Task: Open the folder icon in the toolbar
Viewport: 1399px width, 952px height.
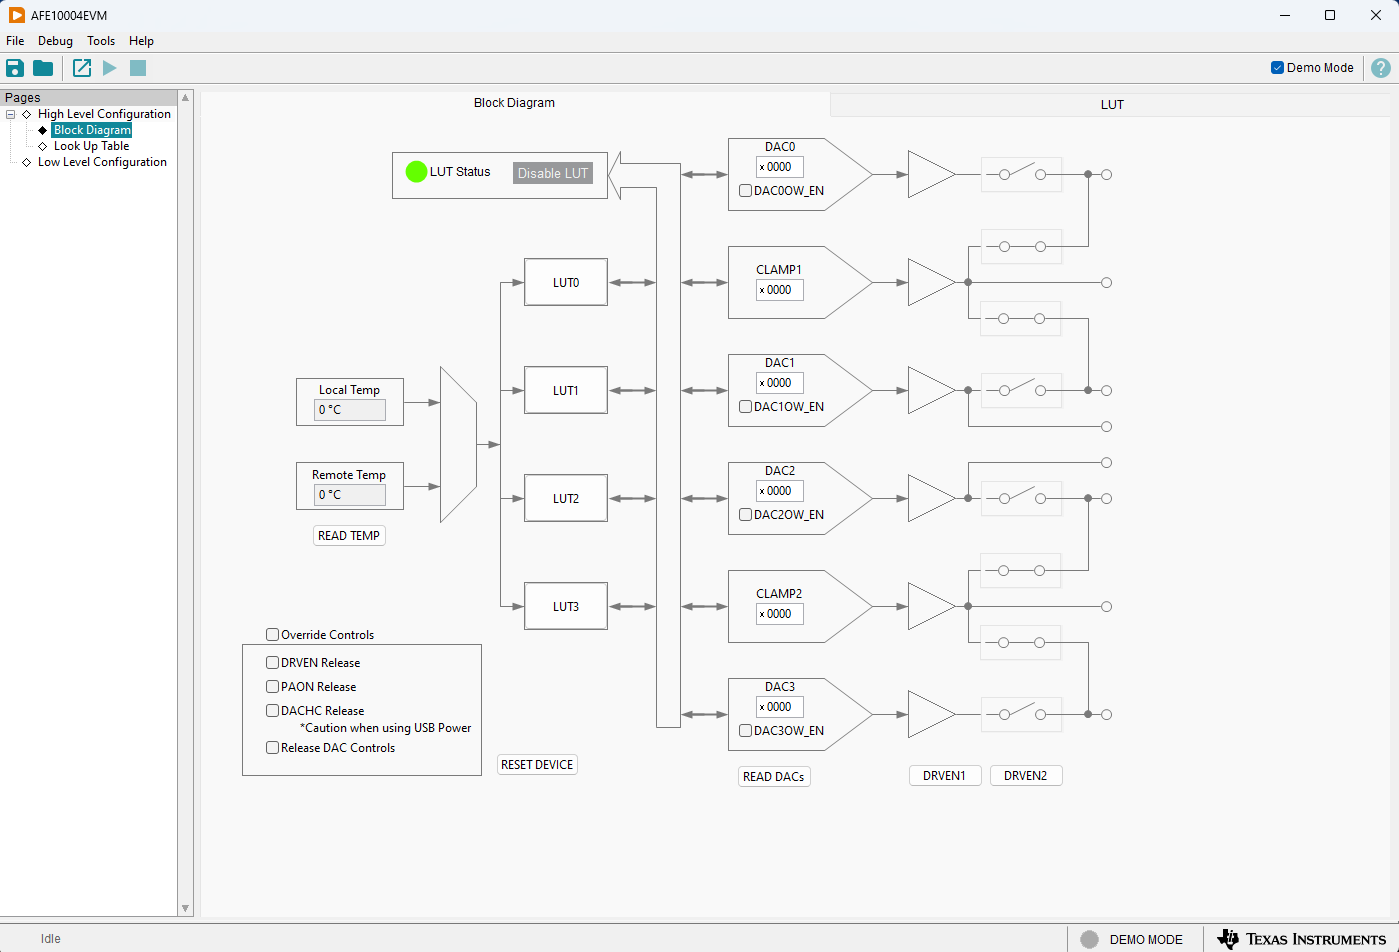Action: tap(43, 68)
